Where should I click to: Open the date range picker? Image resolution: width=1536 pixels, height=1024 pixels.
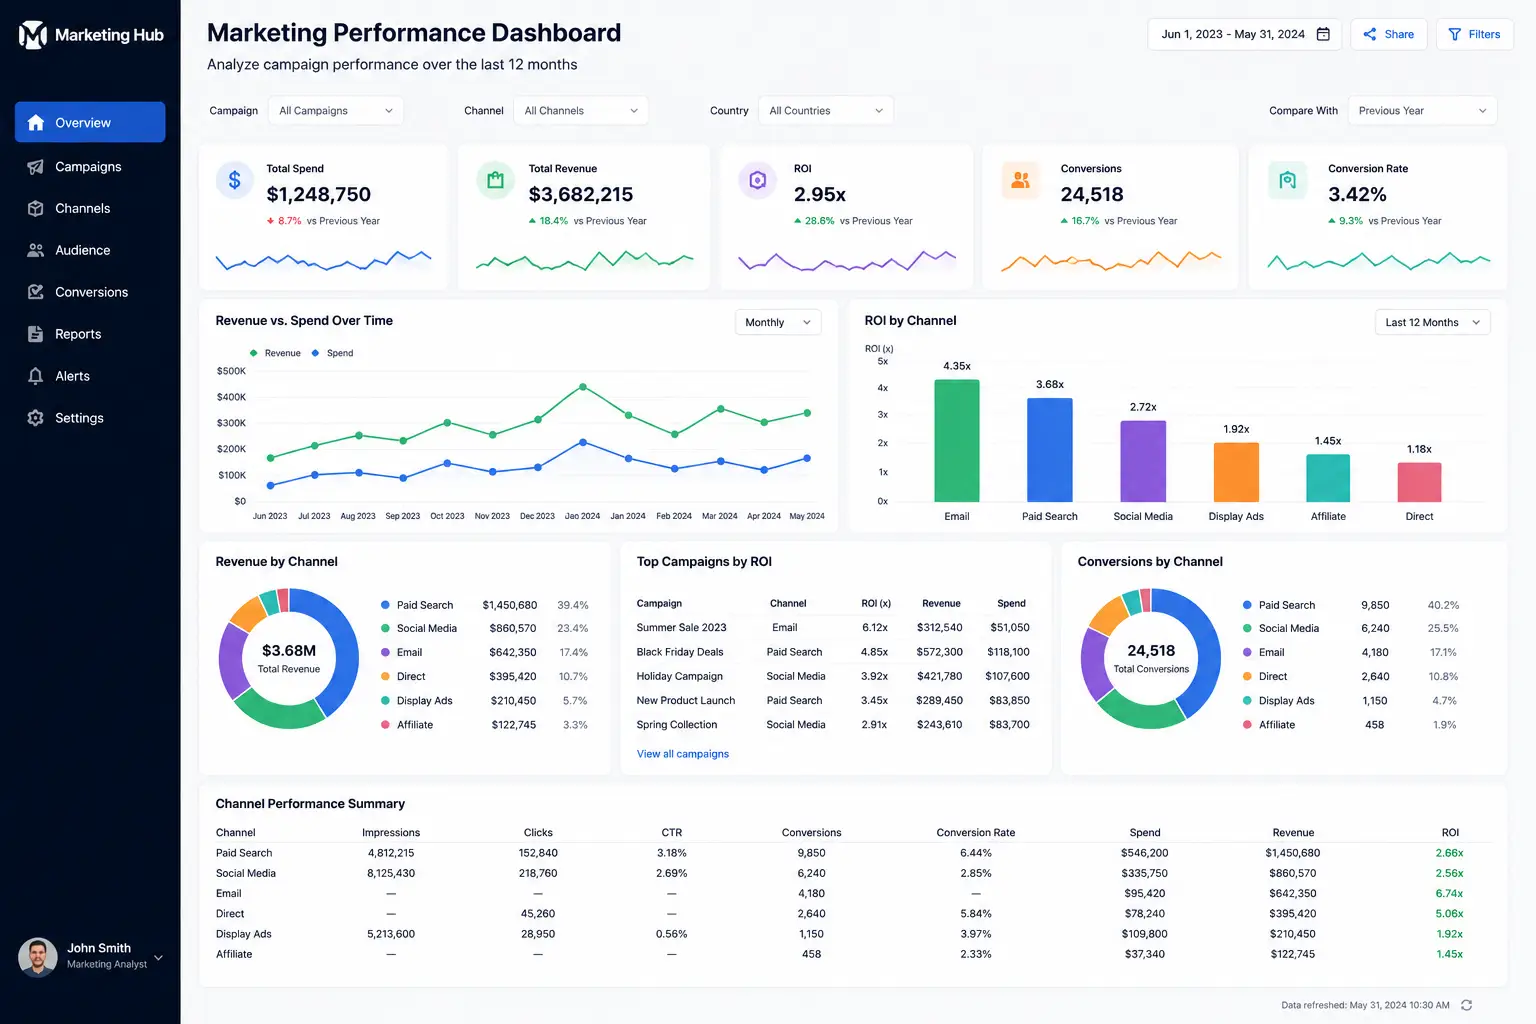[1245, 34]
